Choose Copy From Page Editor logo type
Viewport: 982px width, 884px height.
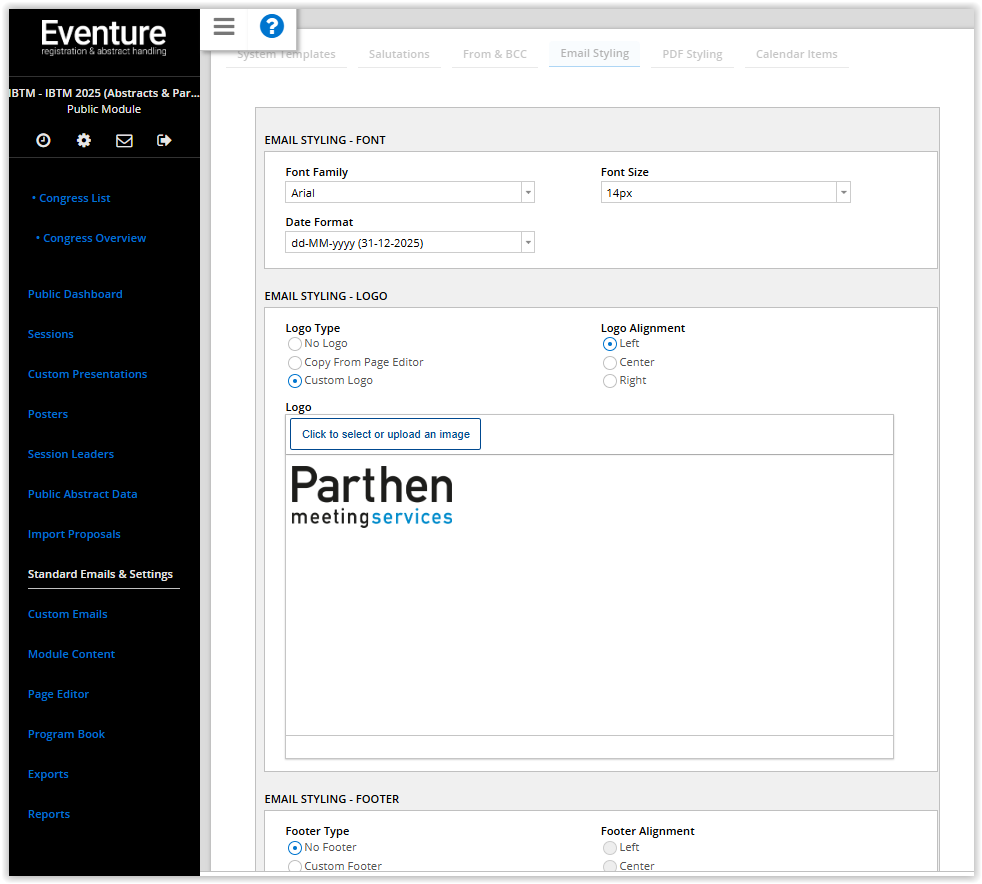[294, 362]
